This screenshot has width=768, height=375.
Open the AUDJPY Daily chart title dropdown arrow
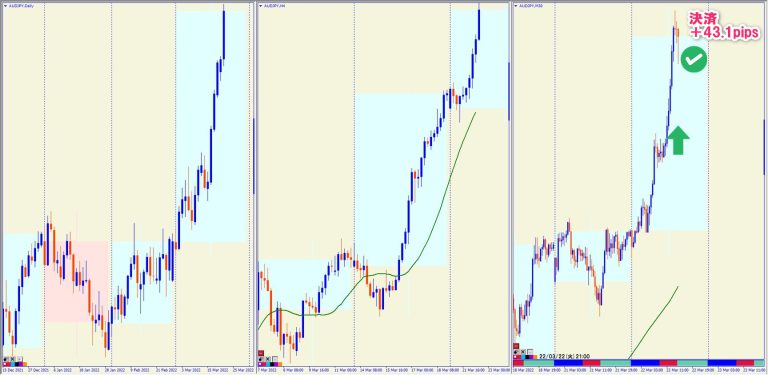coord(5,6)
